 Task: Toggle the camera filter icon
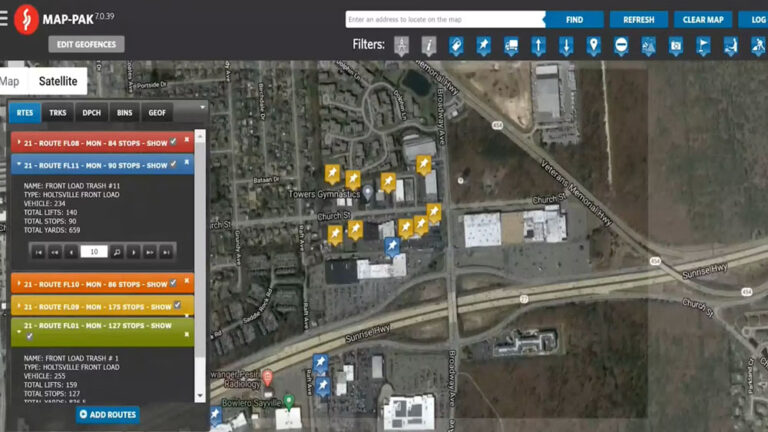676,46
